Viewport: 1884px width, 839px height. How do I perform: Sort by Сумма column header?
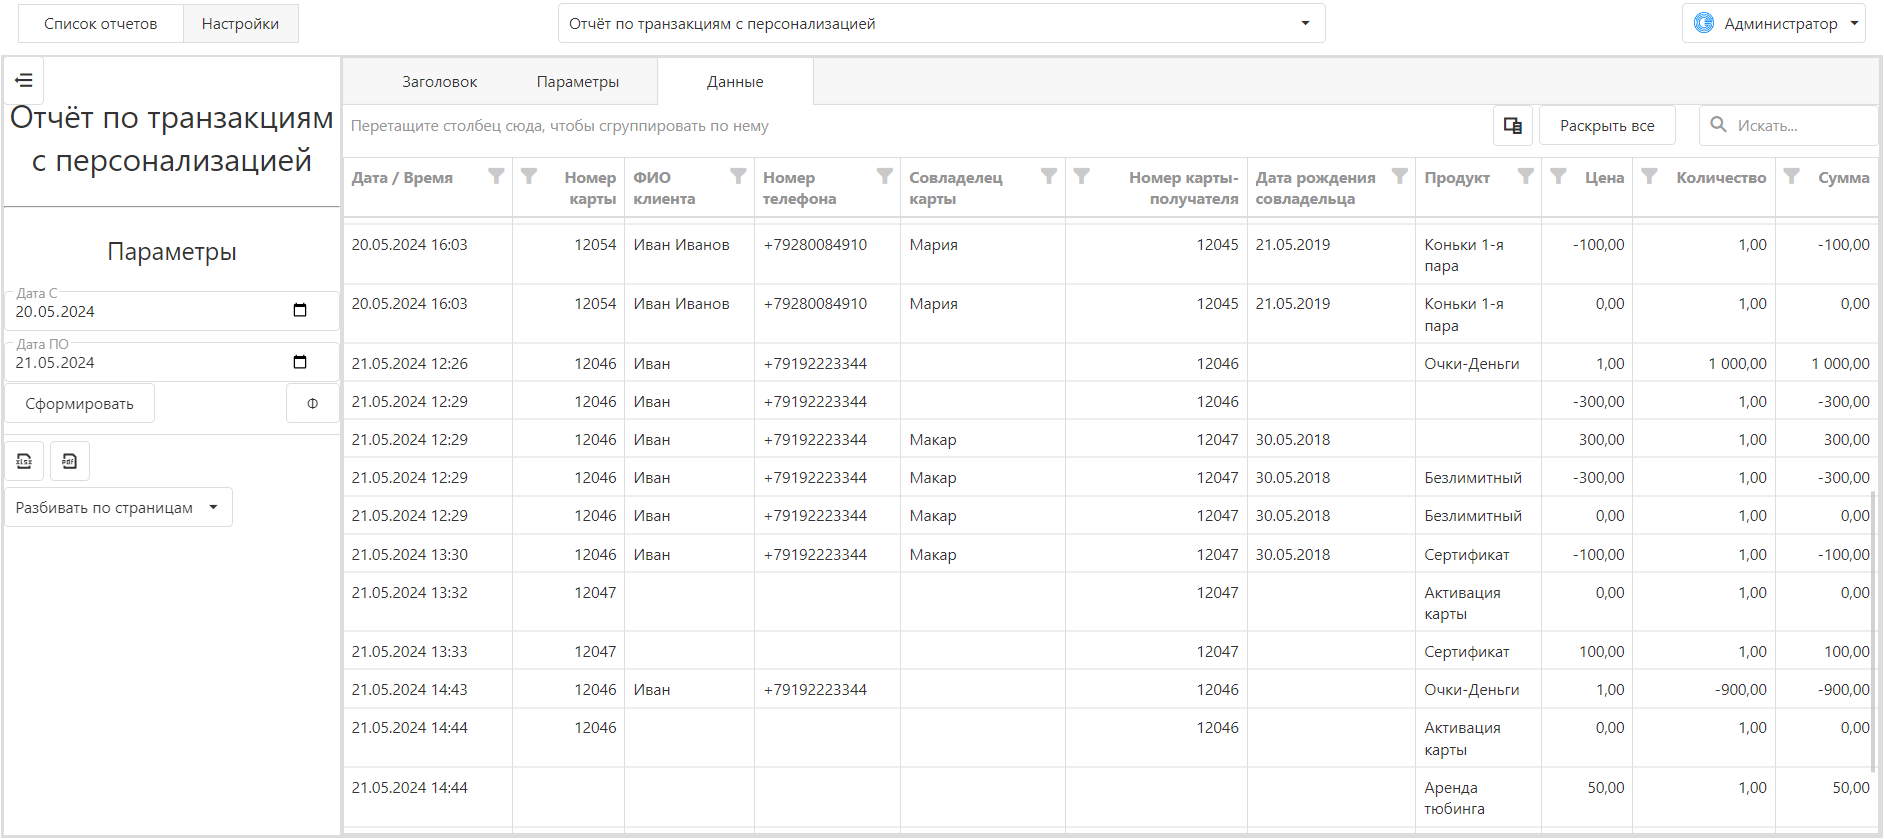(x=1843, y=177)
